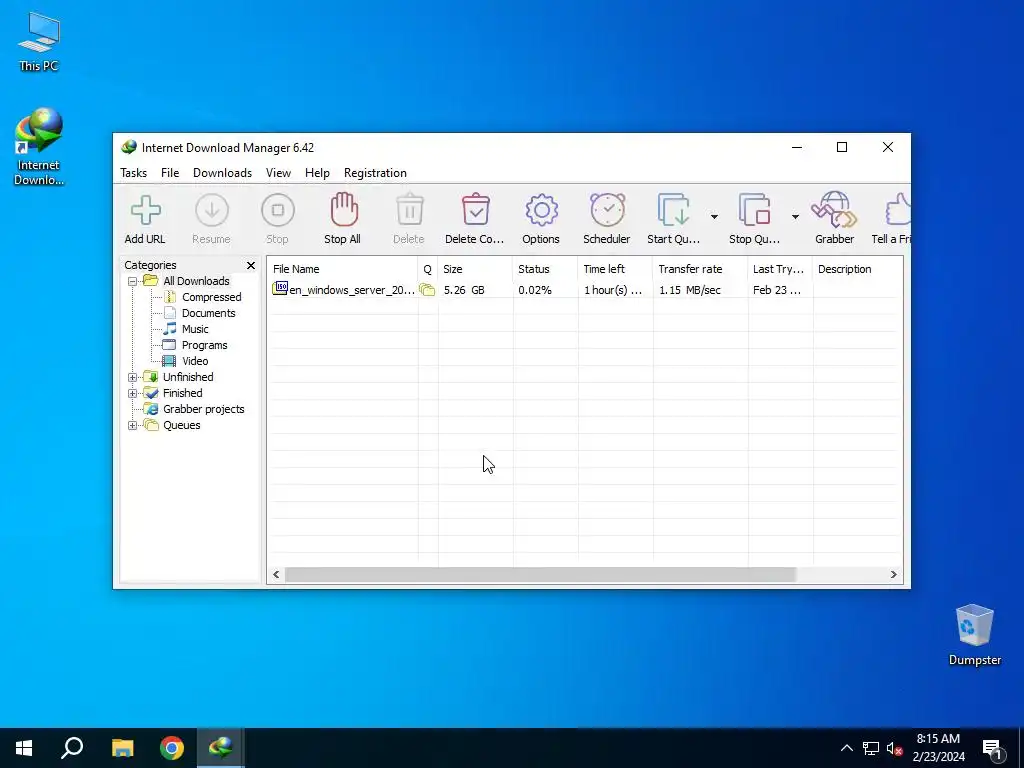1024x768 pixels.
Task: Select the Finished category
Action: (x=182, y=393)
